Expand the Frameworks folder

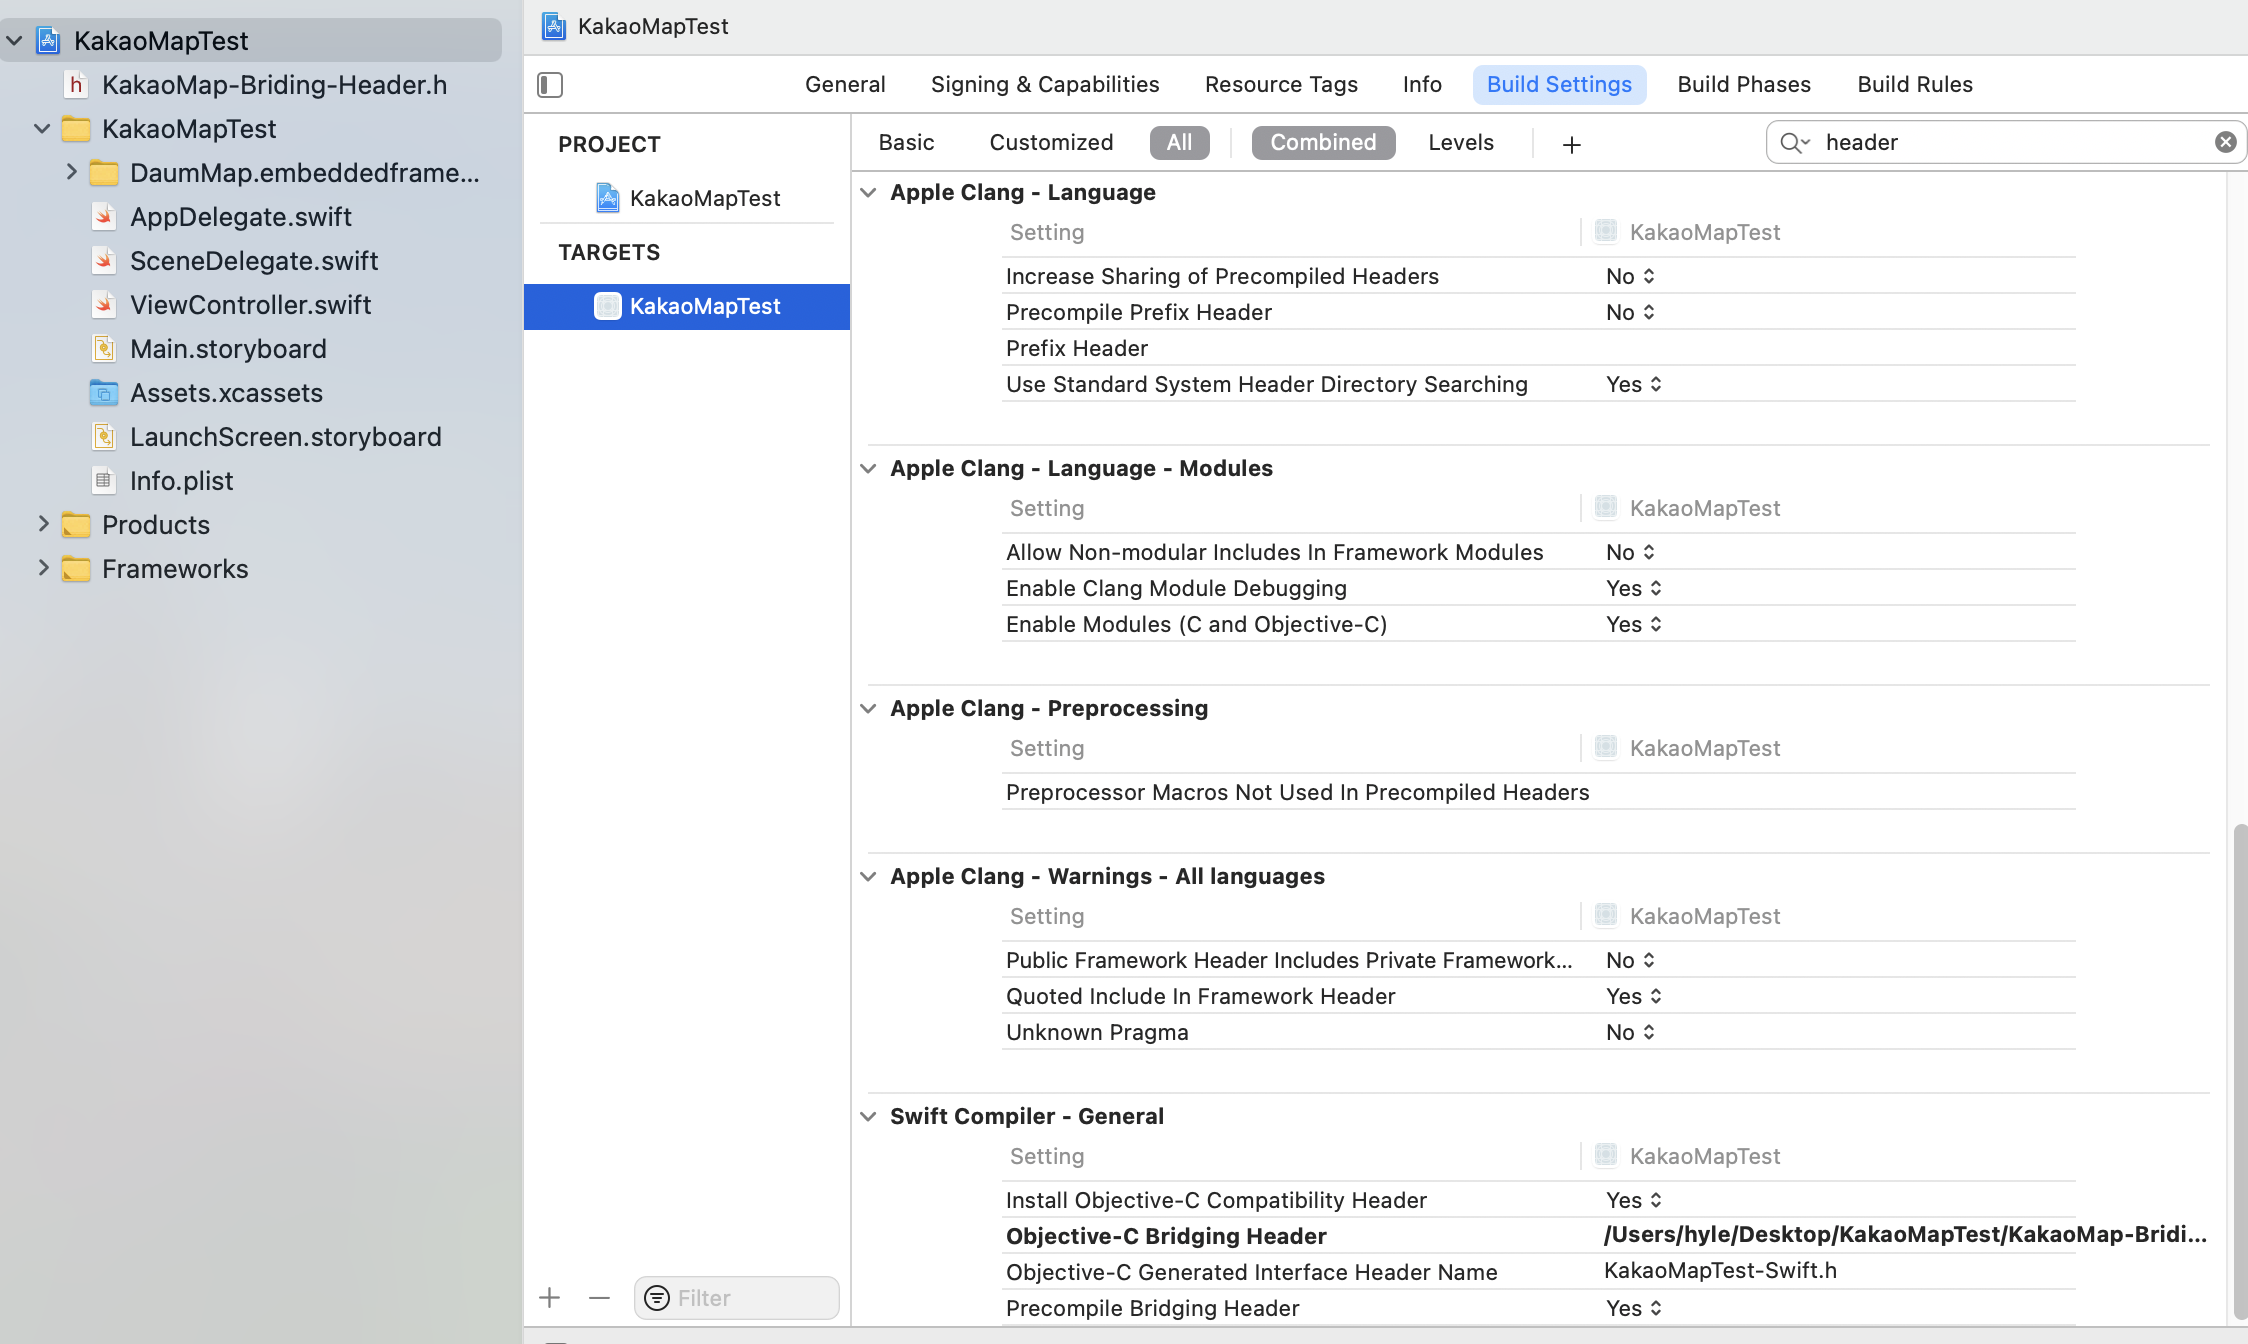pos(43,568)
